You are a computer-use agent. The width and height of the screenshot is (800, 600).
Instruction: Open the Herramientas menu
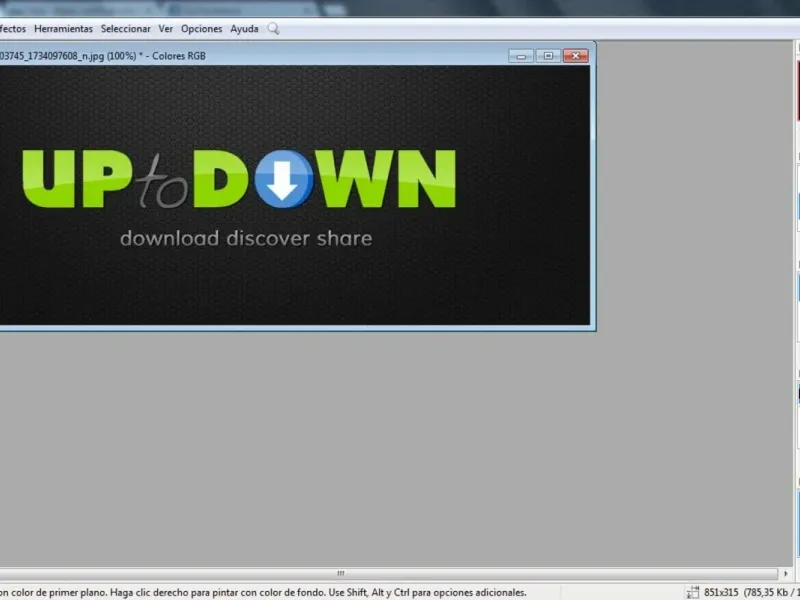click(63, 29)
